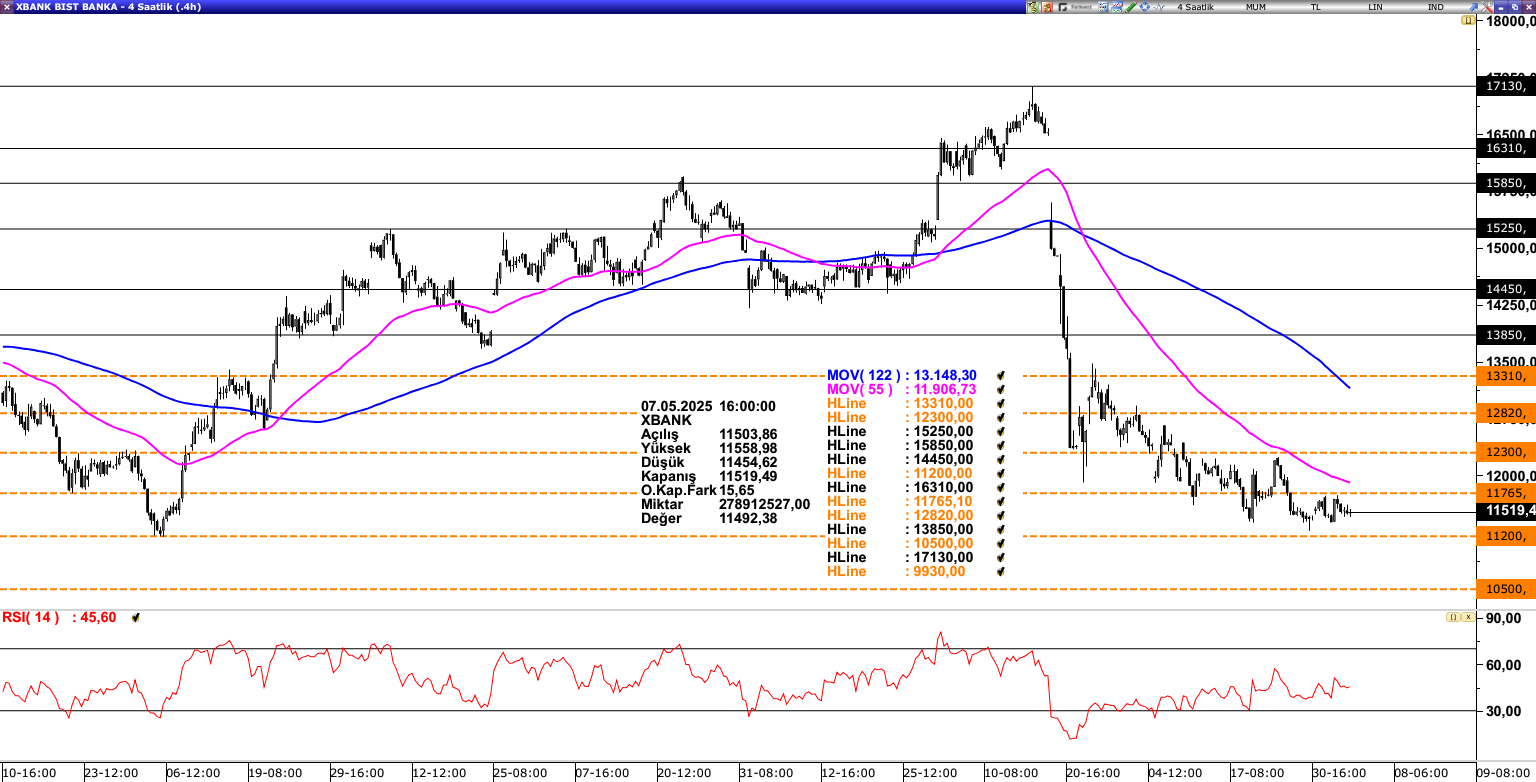This screenshot has height=782, width=1536.
Task: Click the current price tag 11519
Action: pyautogui.click(x=1505, y=511)
